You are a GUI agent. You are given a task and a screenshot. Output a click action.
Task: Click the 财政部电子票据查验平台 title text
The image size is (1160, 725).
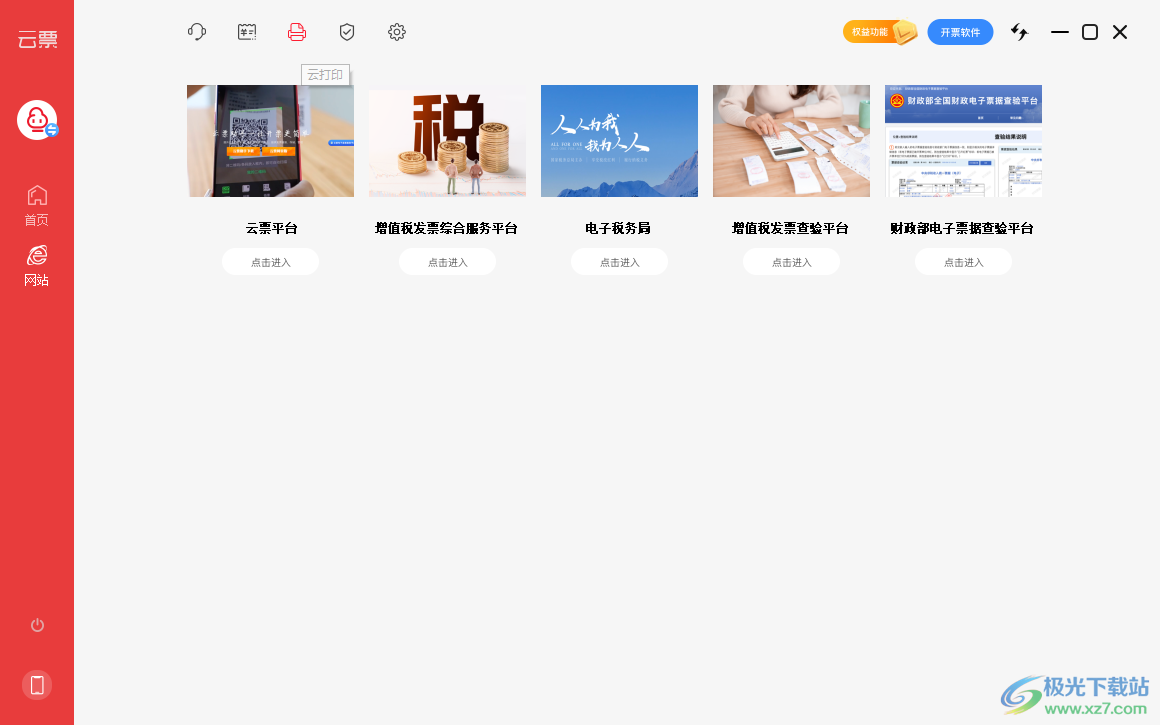click(x=962, y=229)
